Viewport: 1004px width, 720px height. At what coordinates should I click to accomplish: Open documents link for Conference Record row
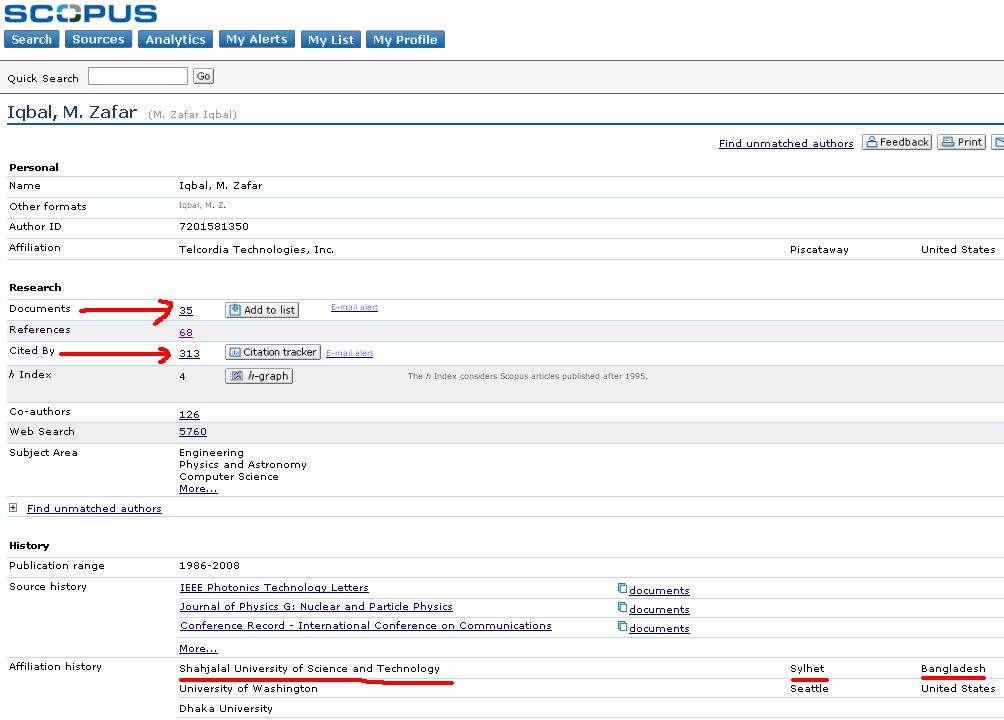659,628
